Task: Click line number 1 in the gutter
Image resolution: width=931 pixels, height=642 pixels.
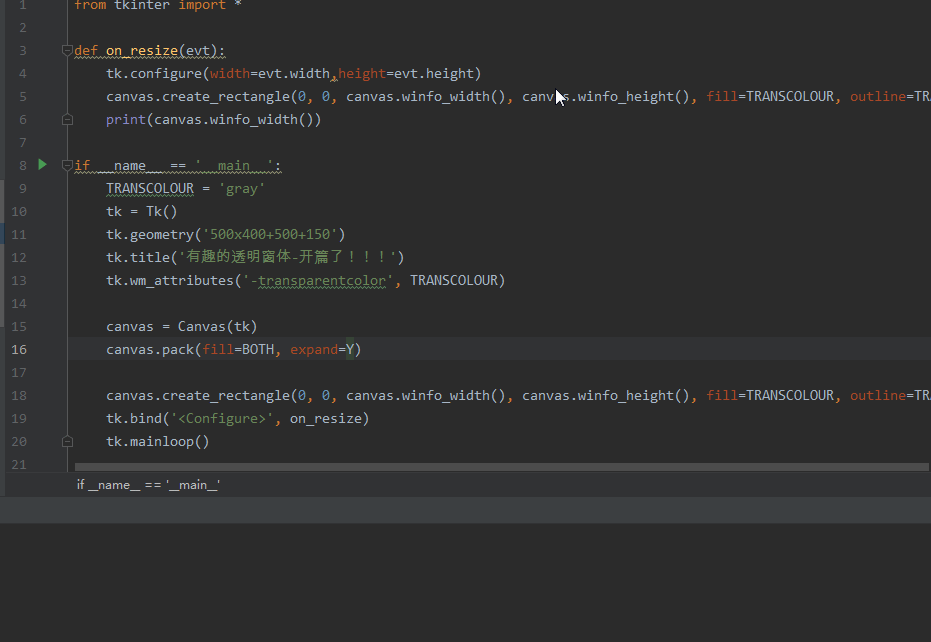Action: click(x=22, y=5)
